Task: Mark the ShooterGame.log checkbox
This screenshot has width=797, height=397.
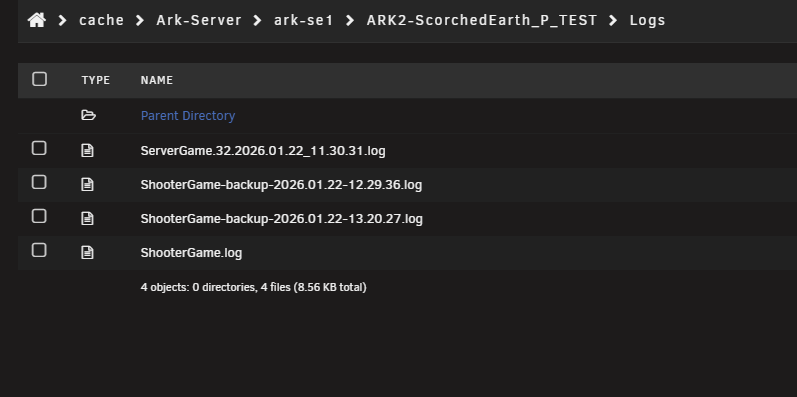Action: click(39, 250)
